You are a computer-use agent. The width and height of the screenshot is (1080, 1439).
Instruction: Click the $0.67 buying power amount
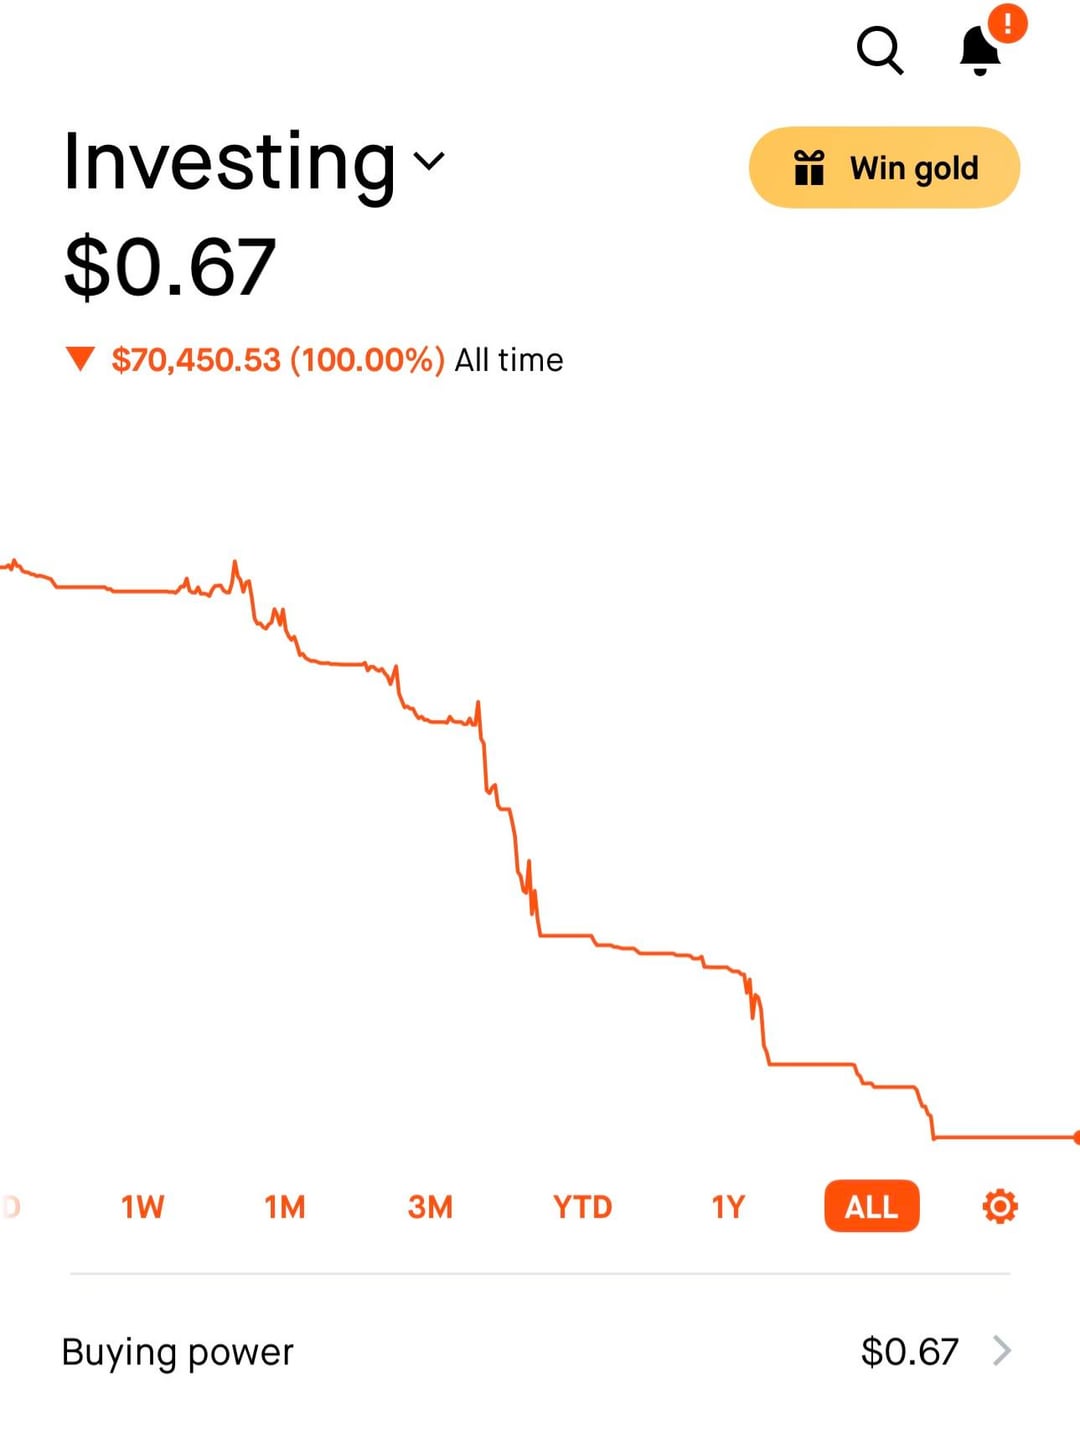[909, 1352]
